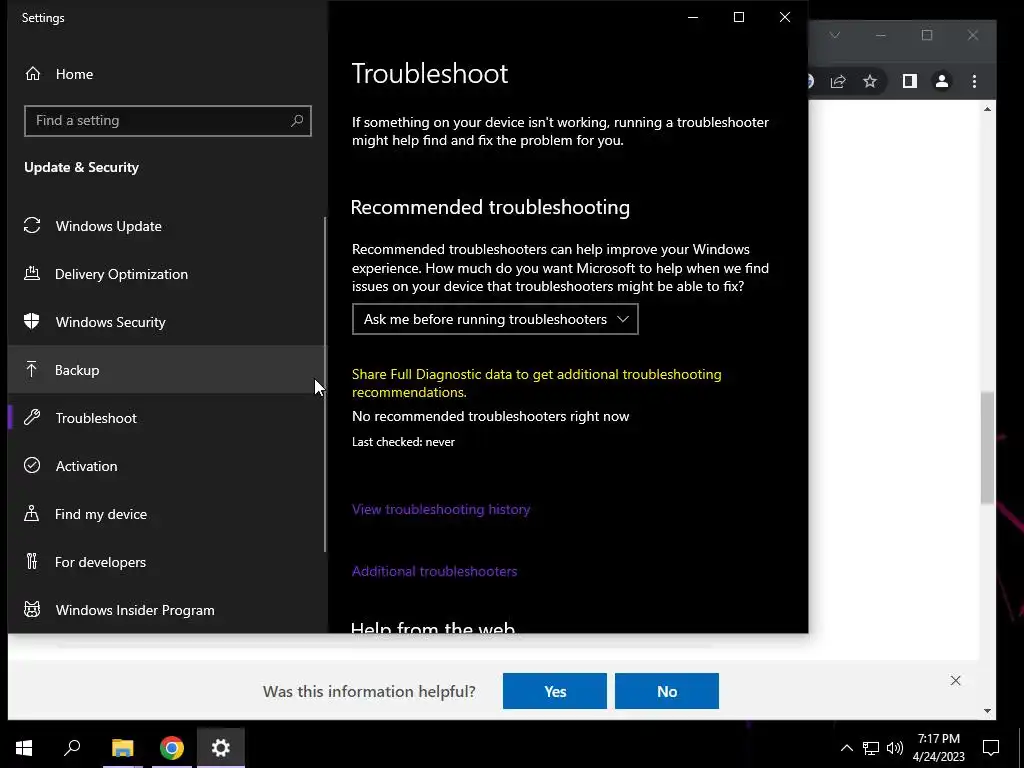This screenshot has width=1024, height=768.
Task: Open the notification action center
Action: 991,748
